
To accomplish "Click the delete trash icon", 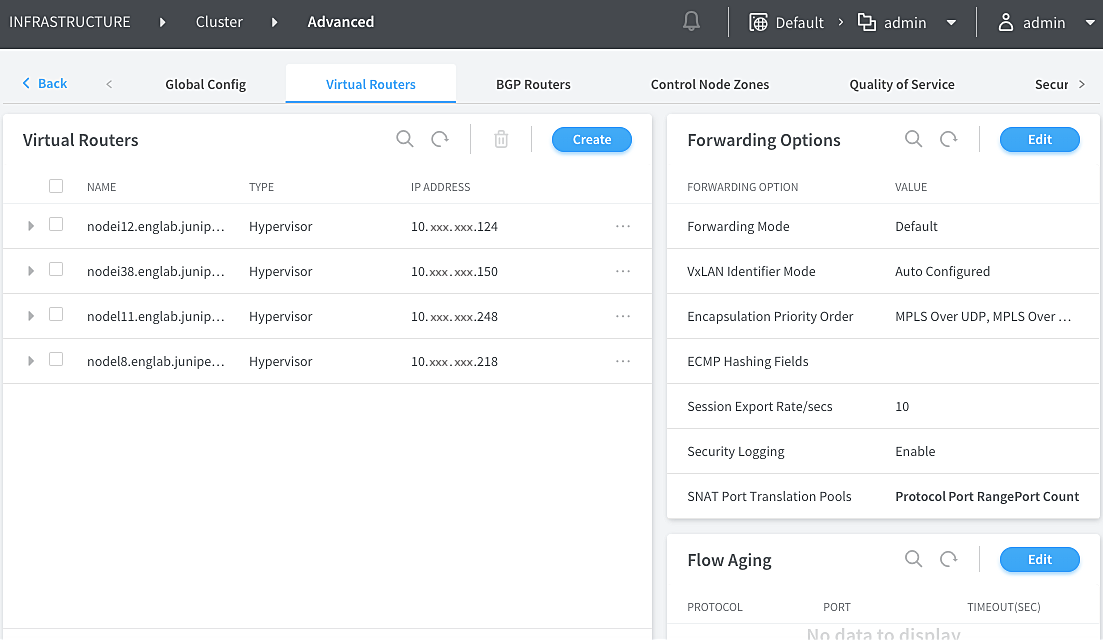I will tap(501, 140).
